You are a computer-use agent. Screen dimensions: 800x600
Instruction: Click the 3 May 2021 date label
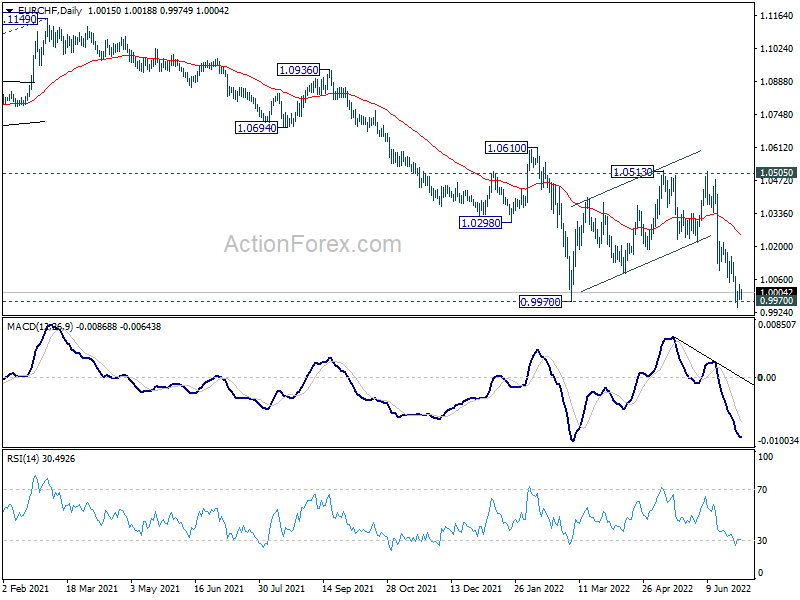coord(155,588)
